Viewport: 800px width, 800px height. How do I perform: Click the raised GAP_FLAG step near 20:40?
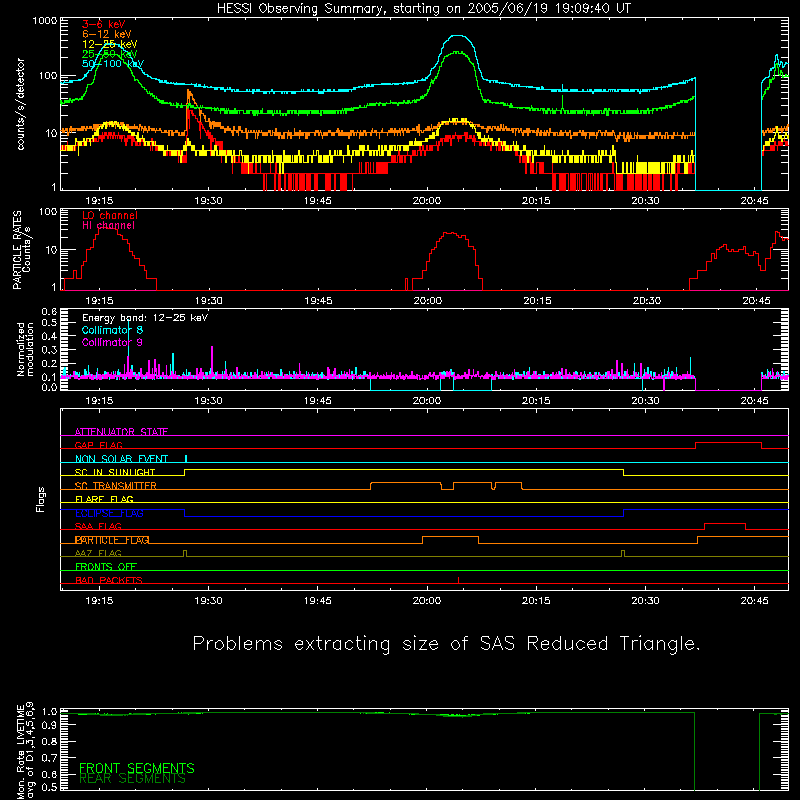coord(728,443)
